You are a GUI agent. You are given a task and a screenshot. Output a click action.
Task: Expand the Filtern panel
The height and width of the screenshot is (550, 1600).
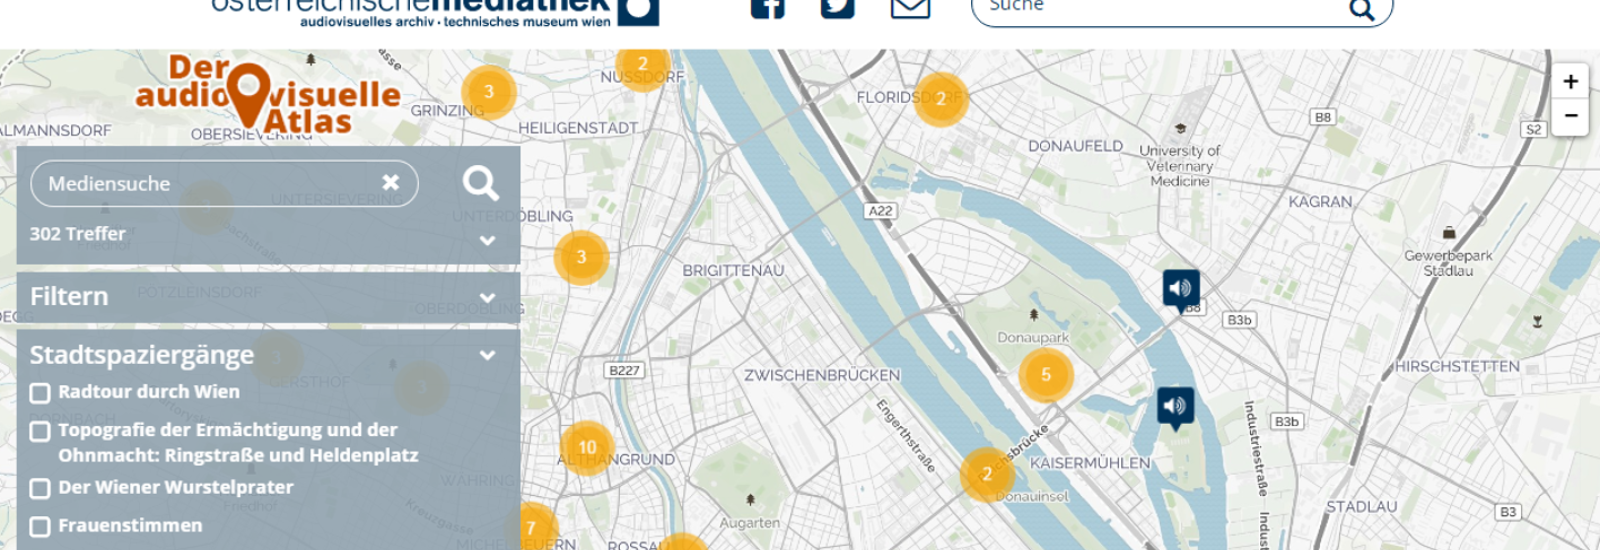(487, 297)
